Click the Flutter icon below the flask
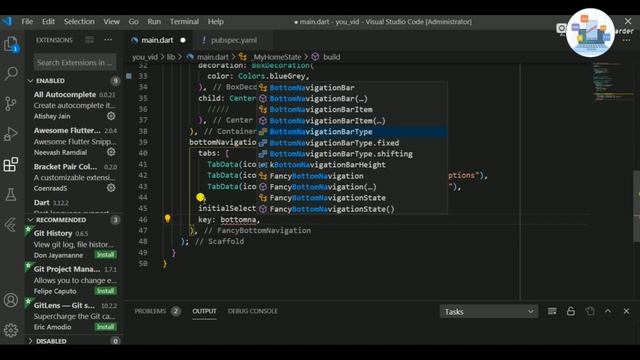The height and width of the screenshot is (360, 640). (x=11, y=224)
